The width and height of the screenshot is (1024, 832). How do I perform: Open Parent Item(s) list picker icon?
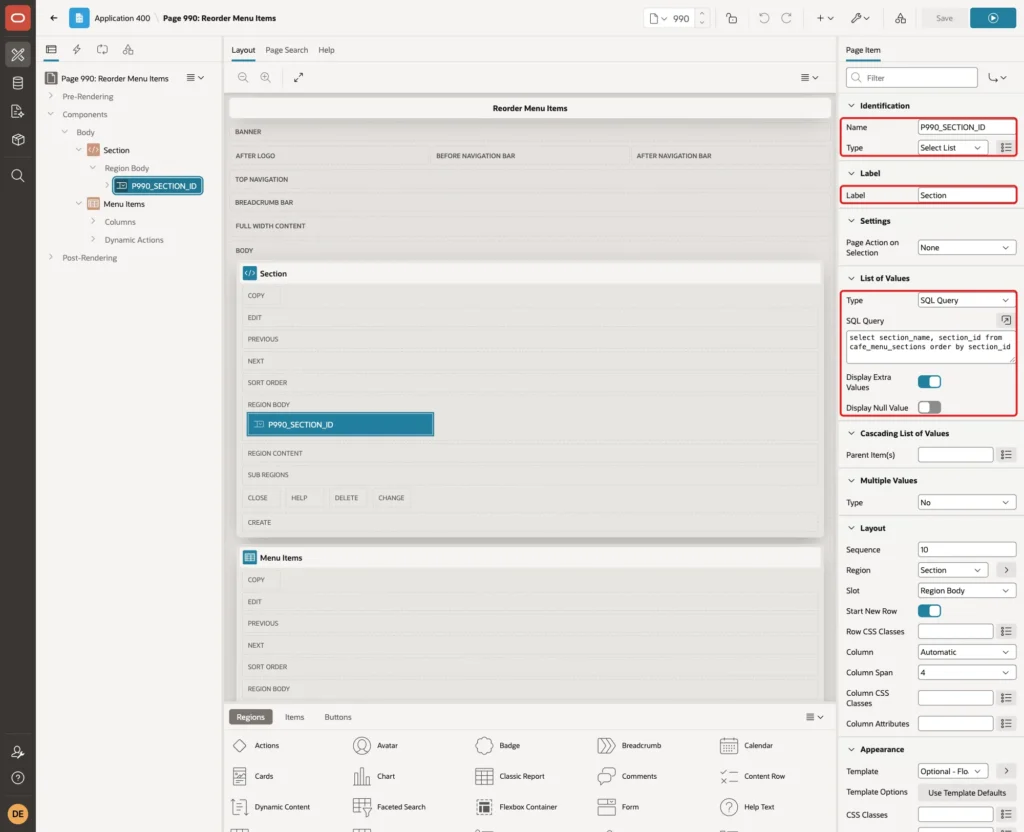click(1006, 455)
